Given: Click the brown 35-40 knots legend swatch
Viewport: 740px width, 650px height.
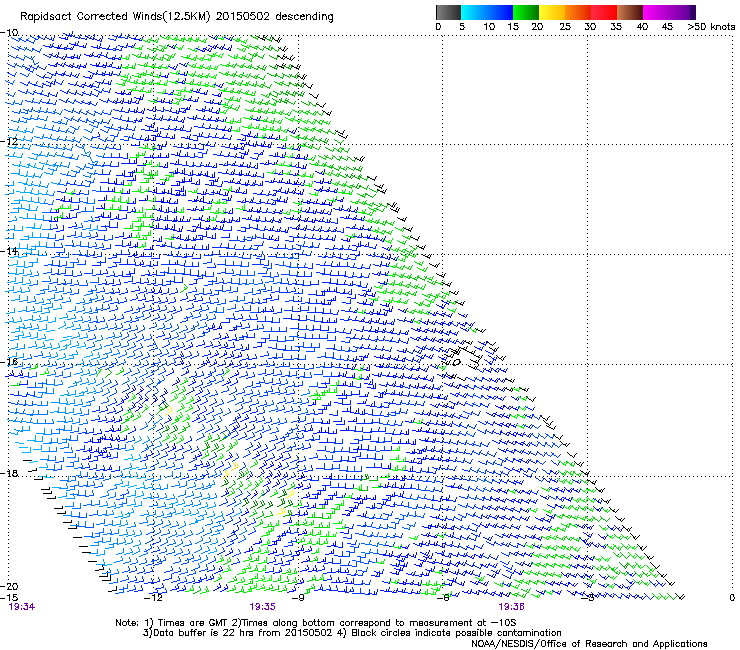Looking at the screenshot, I should (630, 12).
